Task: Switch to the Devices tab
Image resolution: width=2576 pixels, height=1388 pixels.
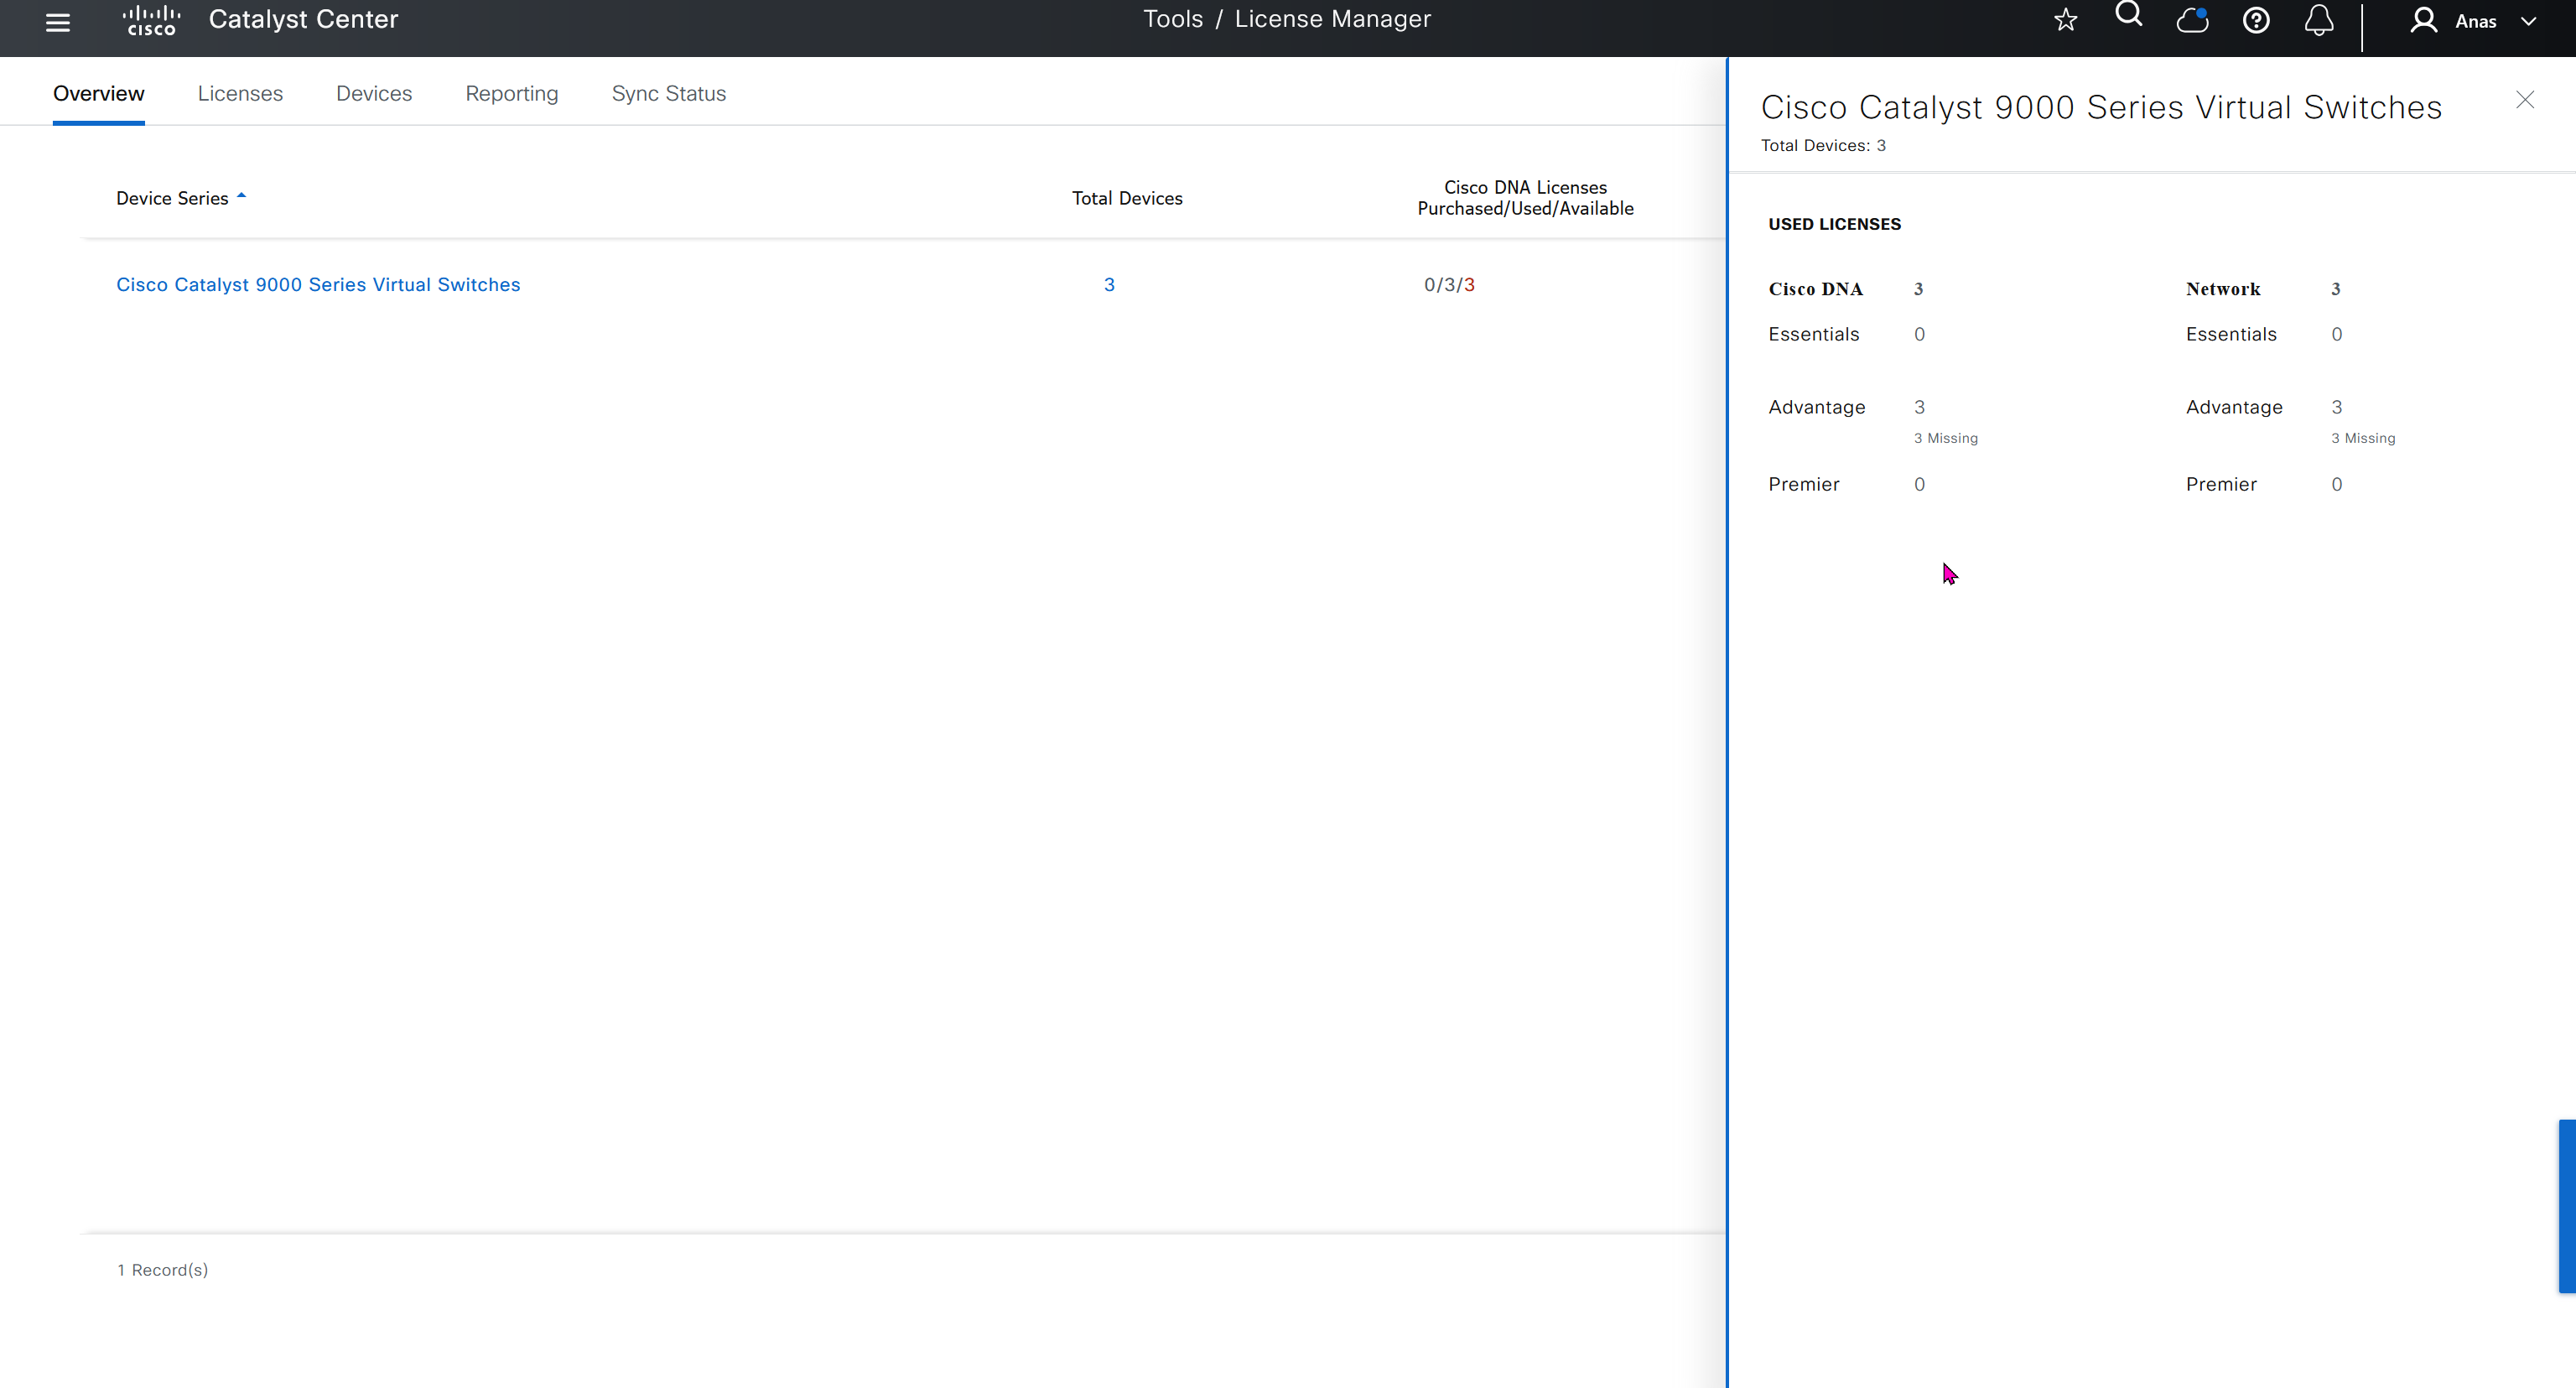Action: coord(374,93)
